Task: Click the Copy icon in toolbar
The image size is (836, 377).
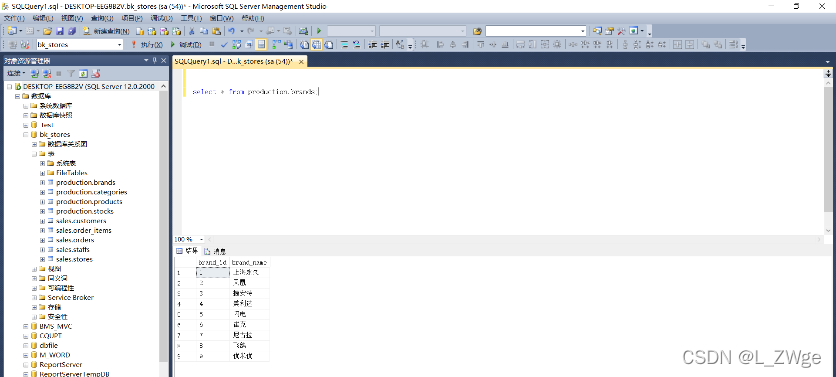Action: click(x=204, y=31)
